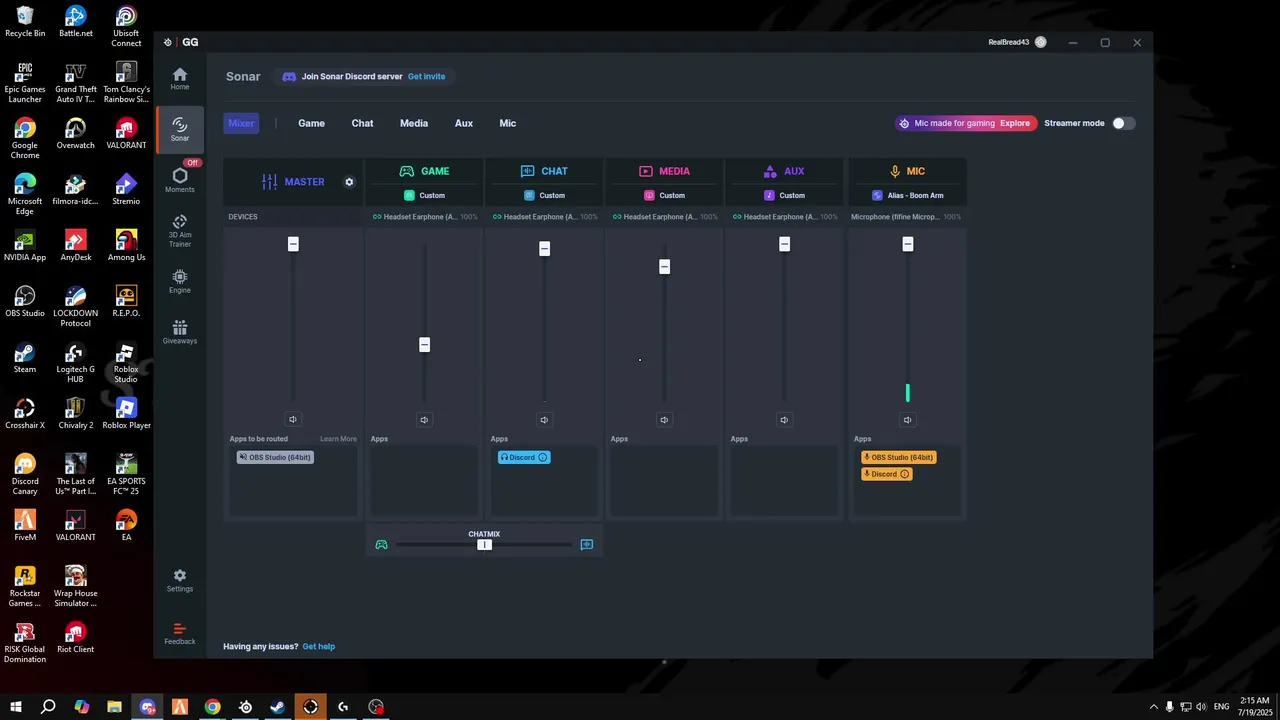This screenshot has width=1280, height=720.
Task: Switch to the Mixer tab
Action: pos(241,123)
